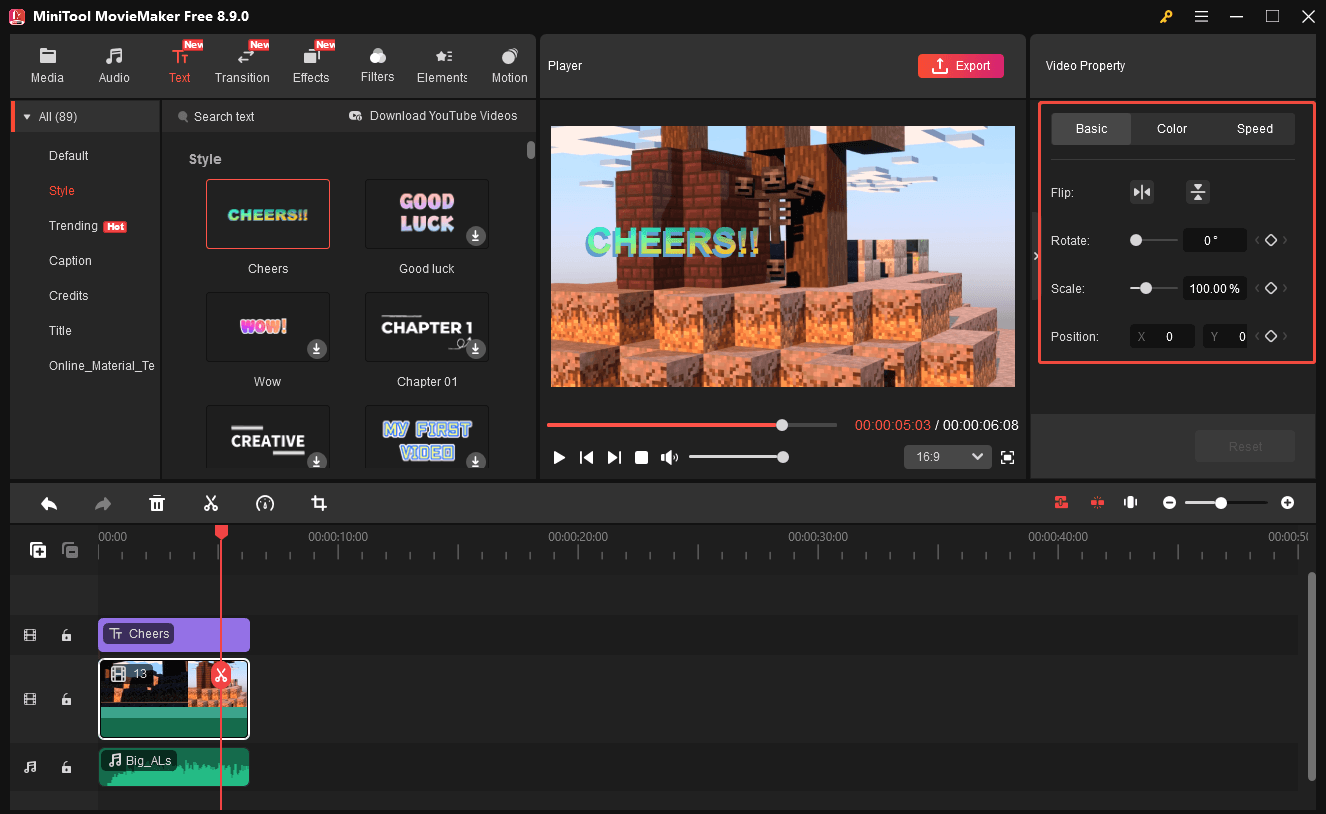
Task: Add keyframe for Position
Action: click(1271, 336)
